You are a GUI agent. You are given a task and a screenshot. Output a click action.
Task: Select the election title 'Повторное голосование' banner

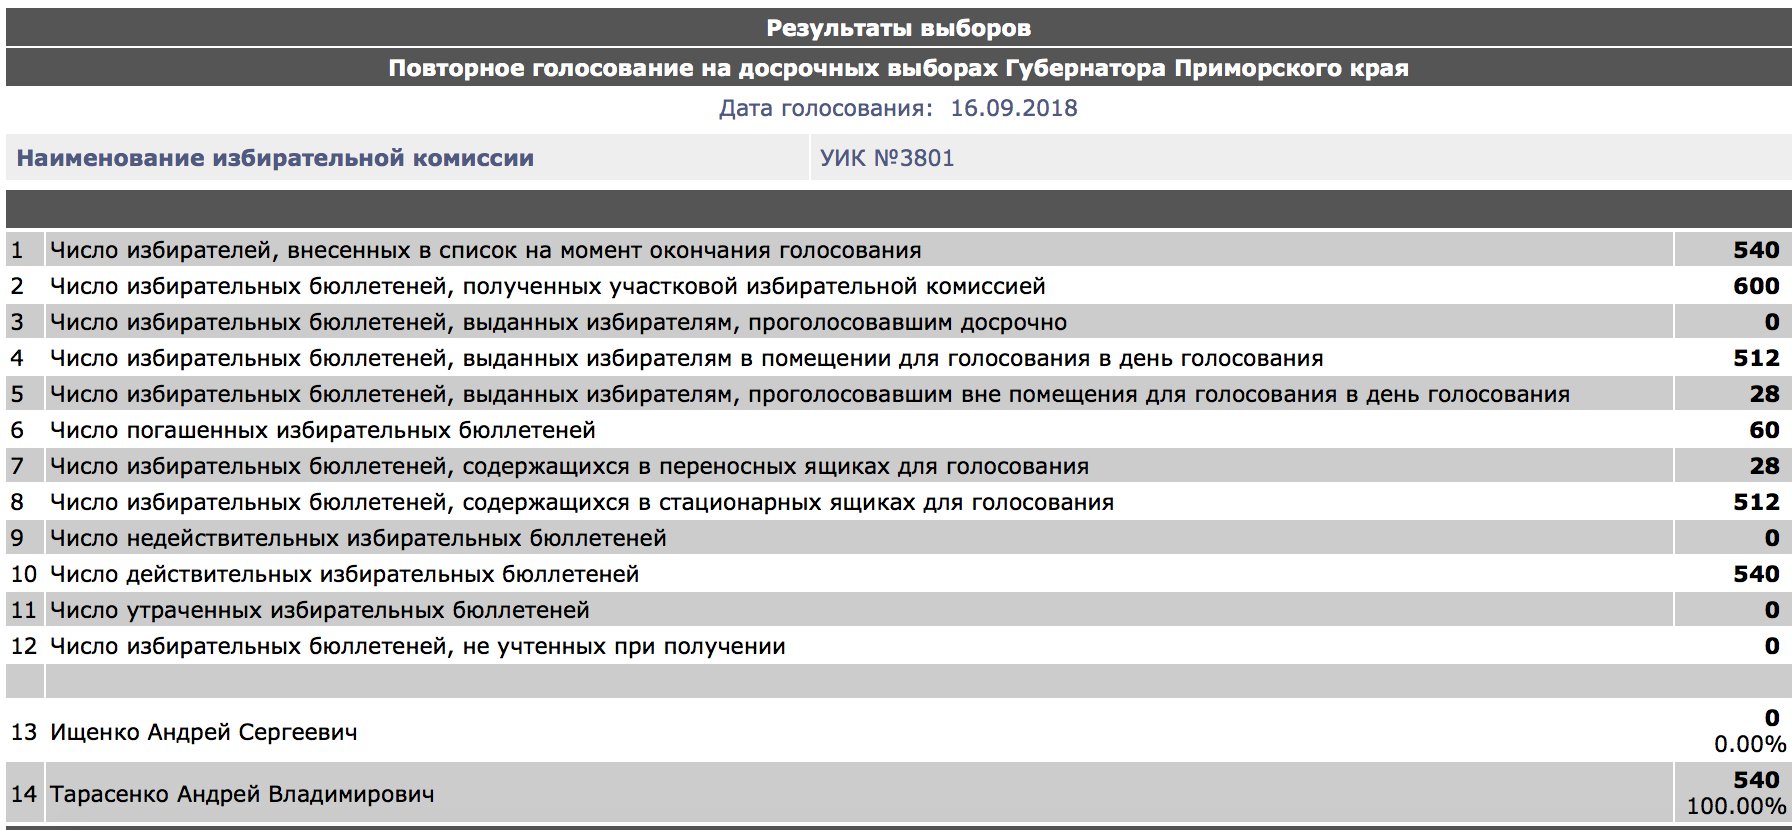pyautogui.click(x=898, y=68)
